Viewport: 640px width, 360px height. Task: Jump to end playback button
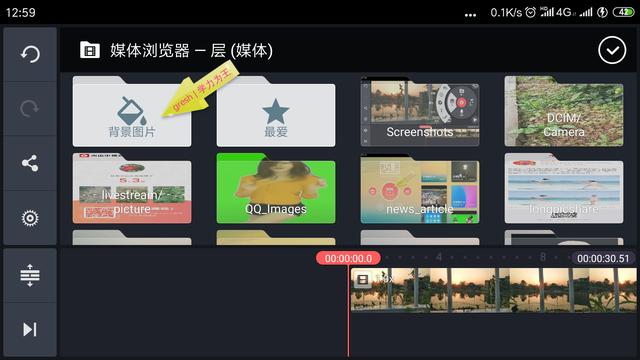(30, 329)
